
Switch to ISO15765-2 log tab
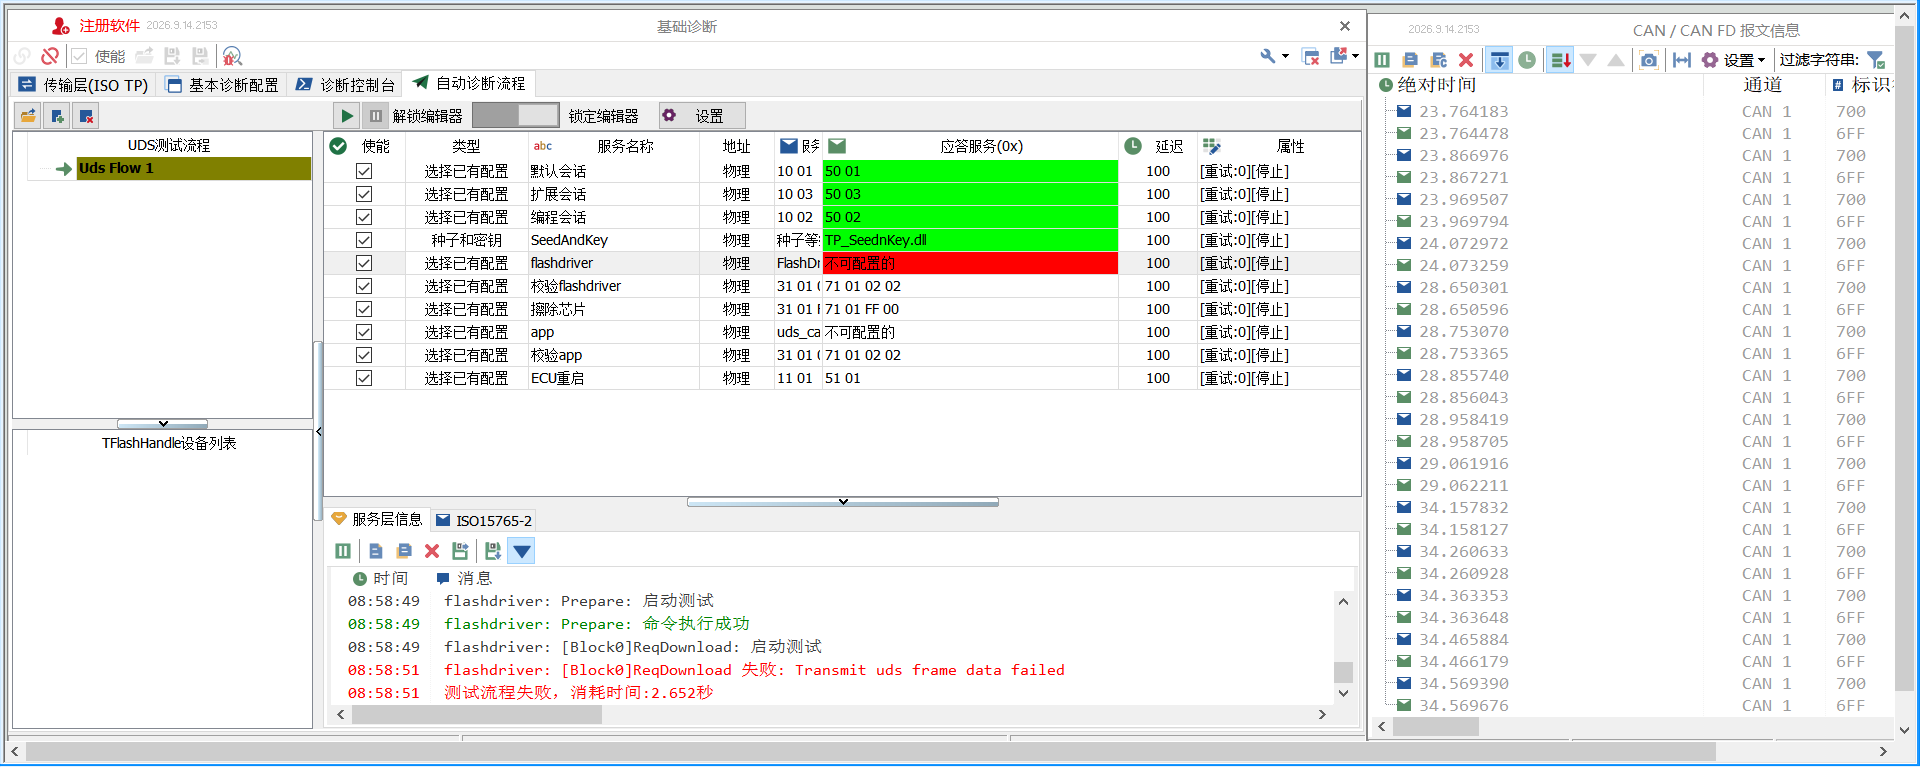[x=484, y=520]
